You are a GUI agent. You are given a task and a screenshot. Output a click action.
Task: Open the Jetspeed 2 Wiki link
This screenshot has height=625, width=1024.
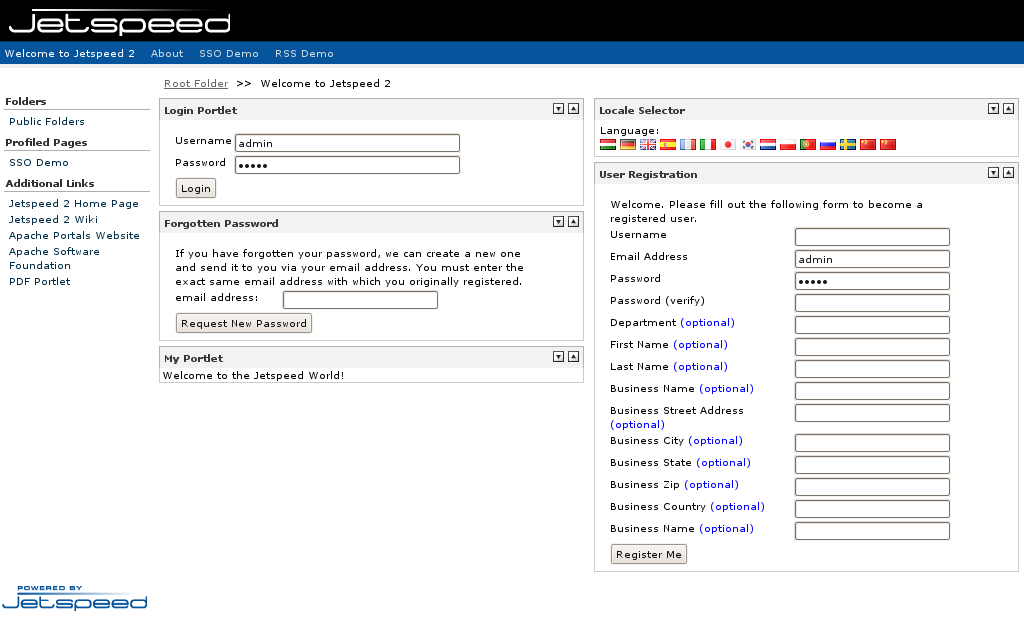click(53, 220)
